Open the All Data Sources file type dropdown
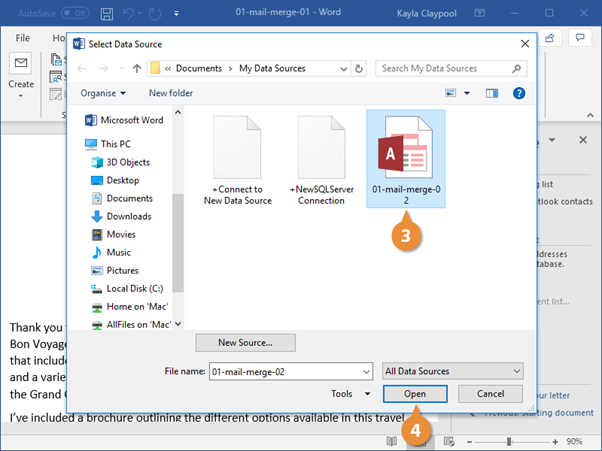 [x=453, y=371]
